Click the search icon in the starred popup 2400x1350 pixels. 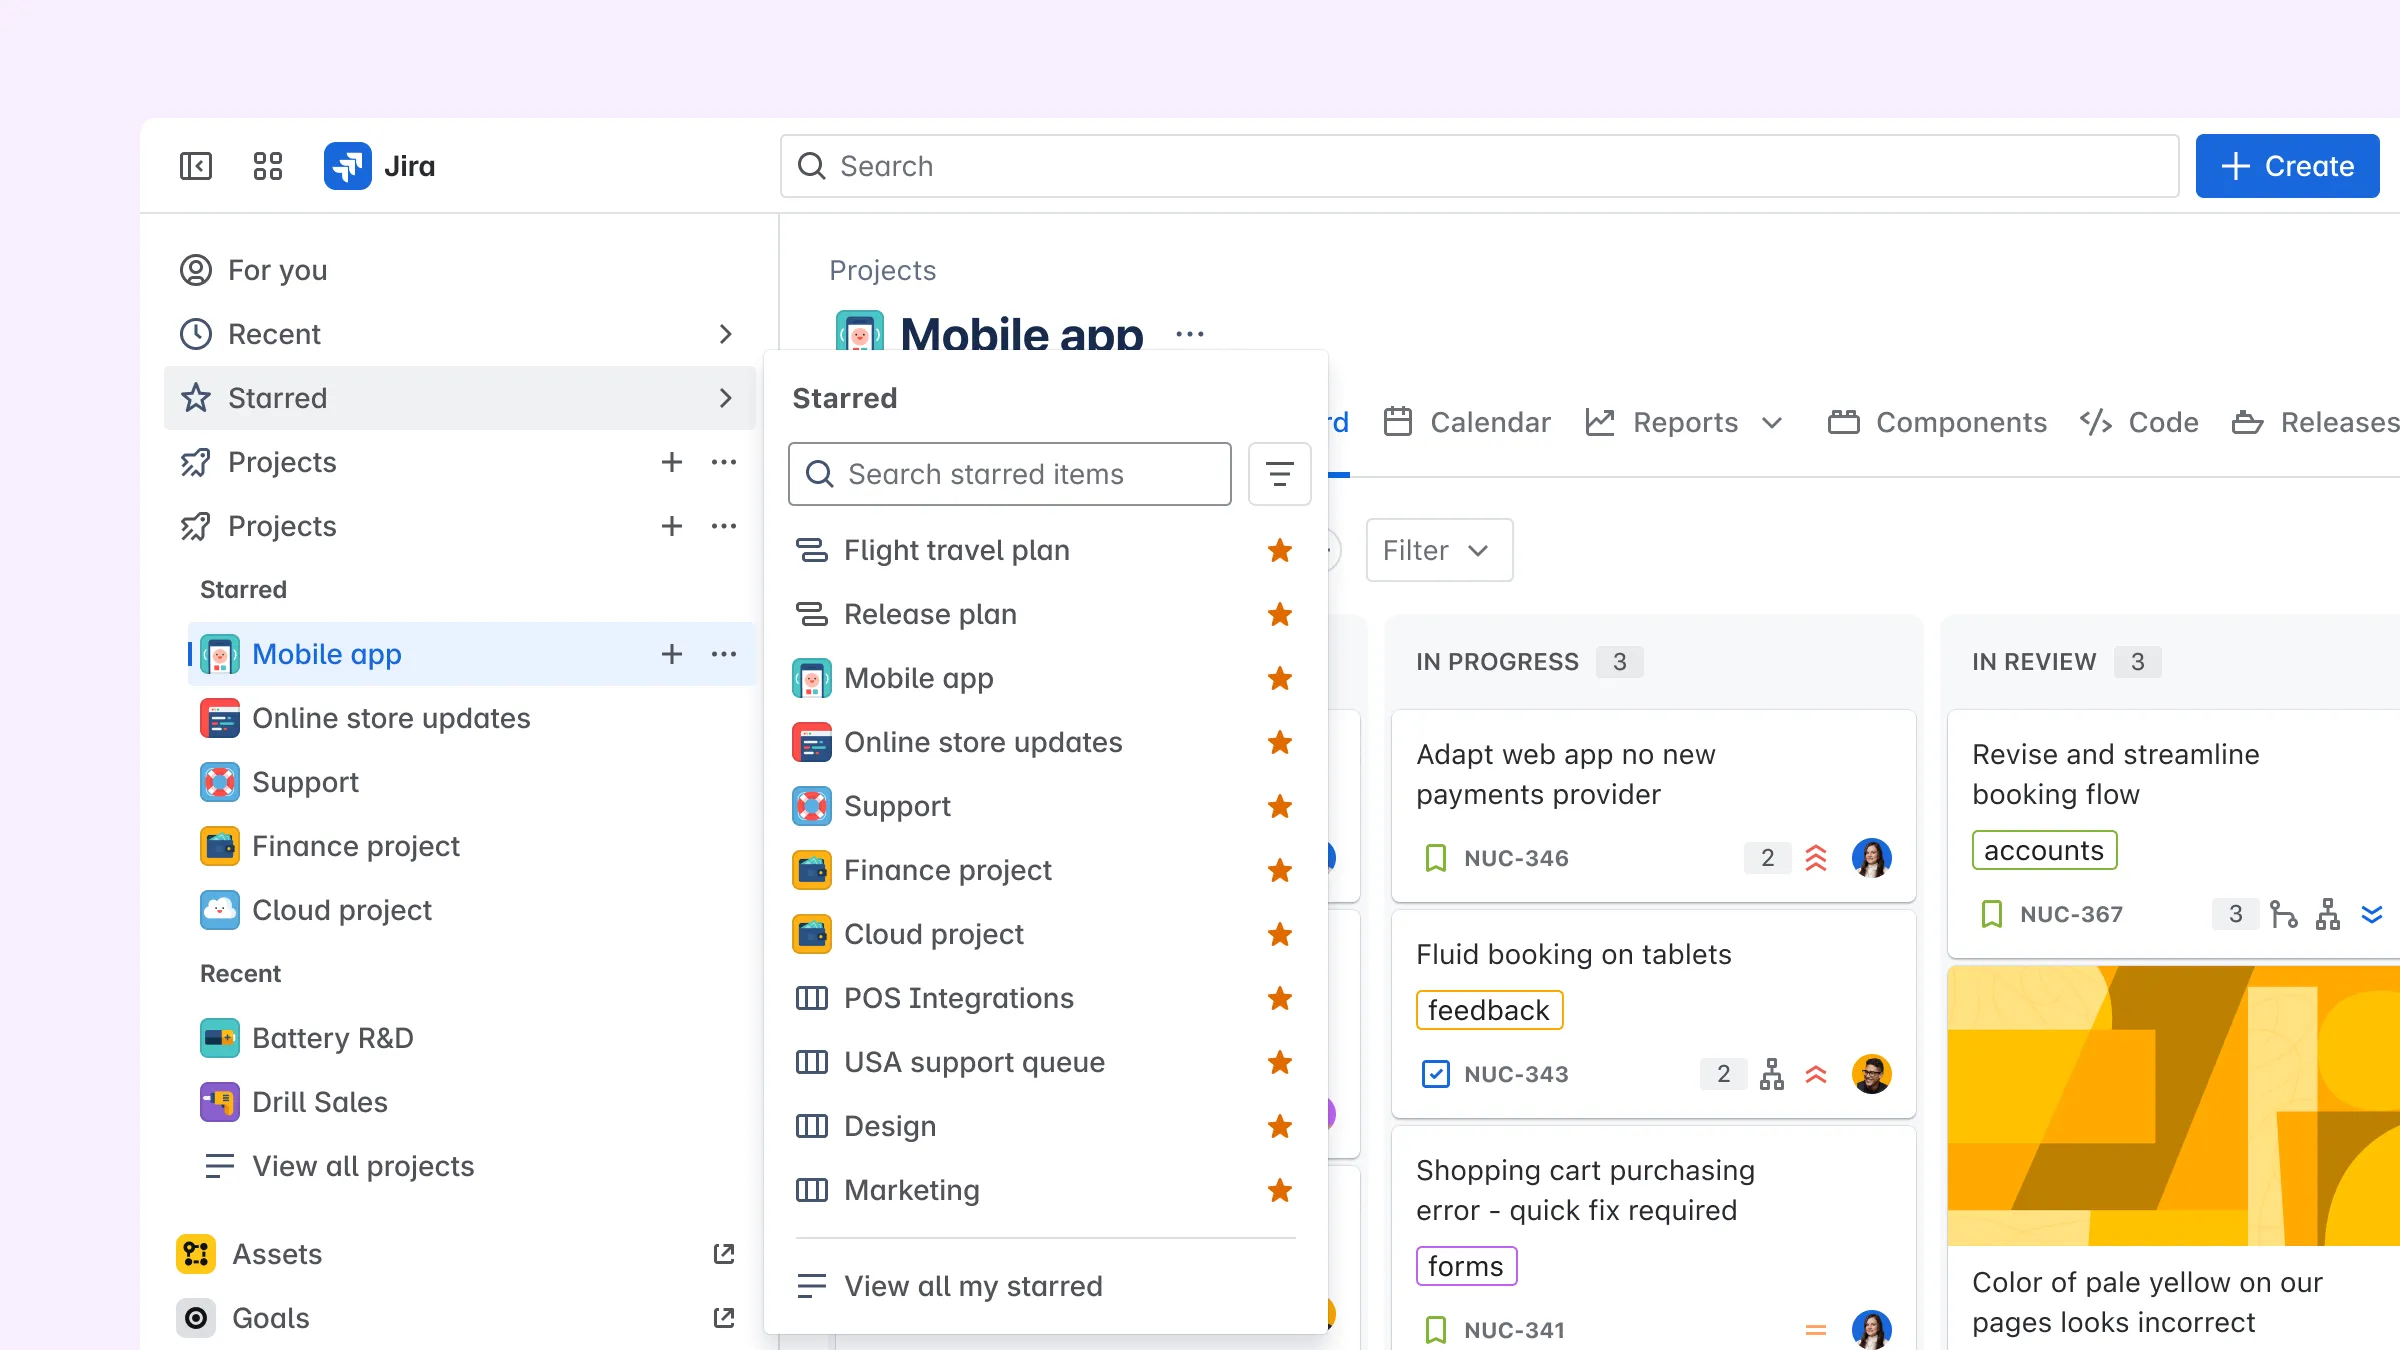click(x=819, y=474)
